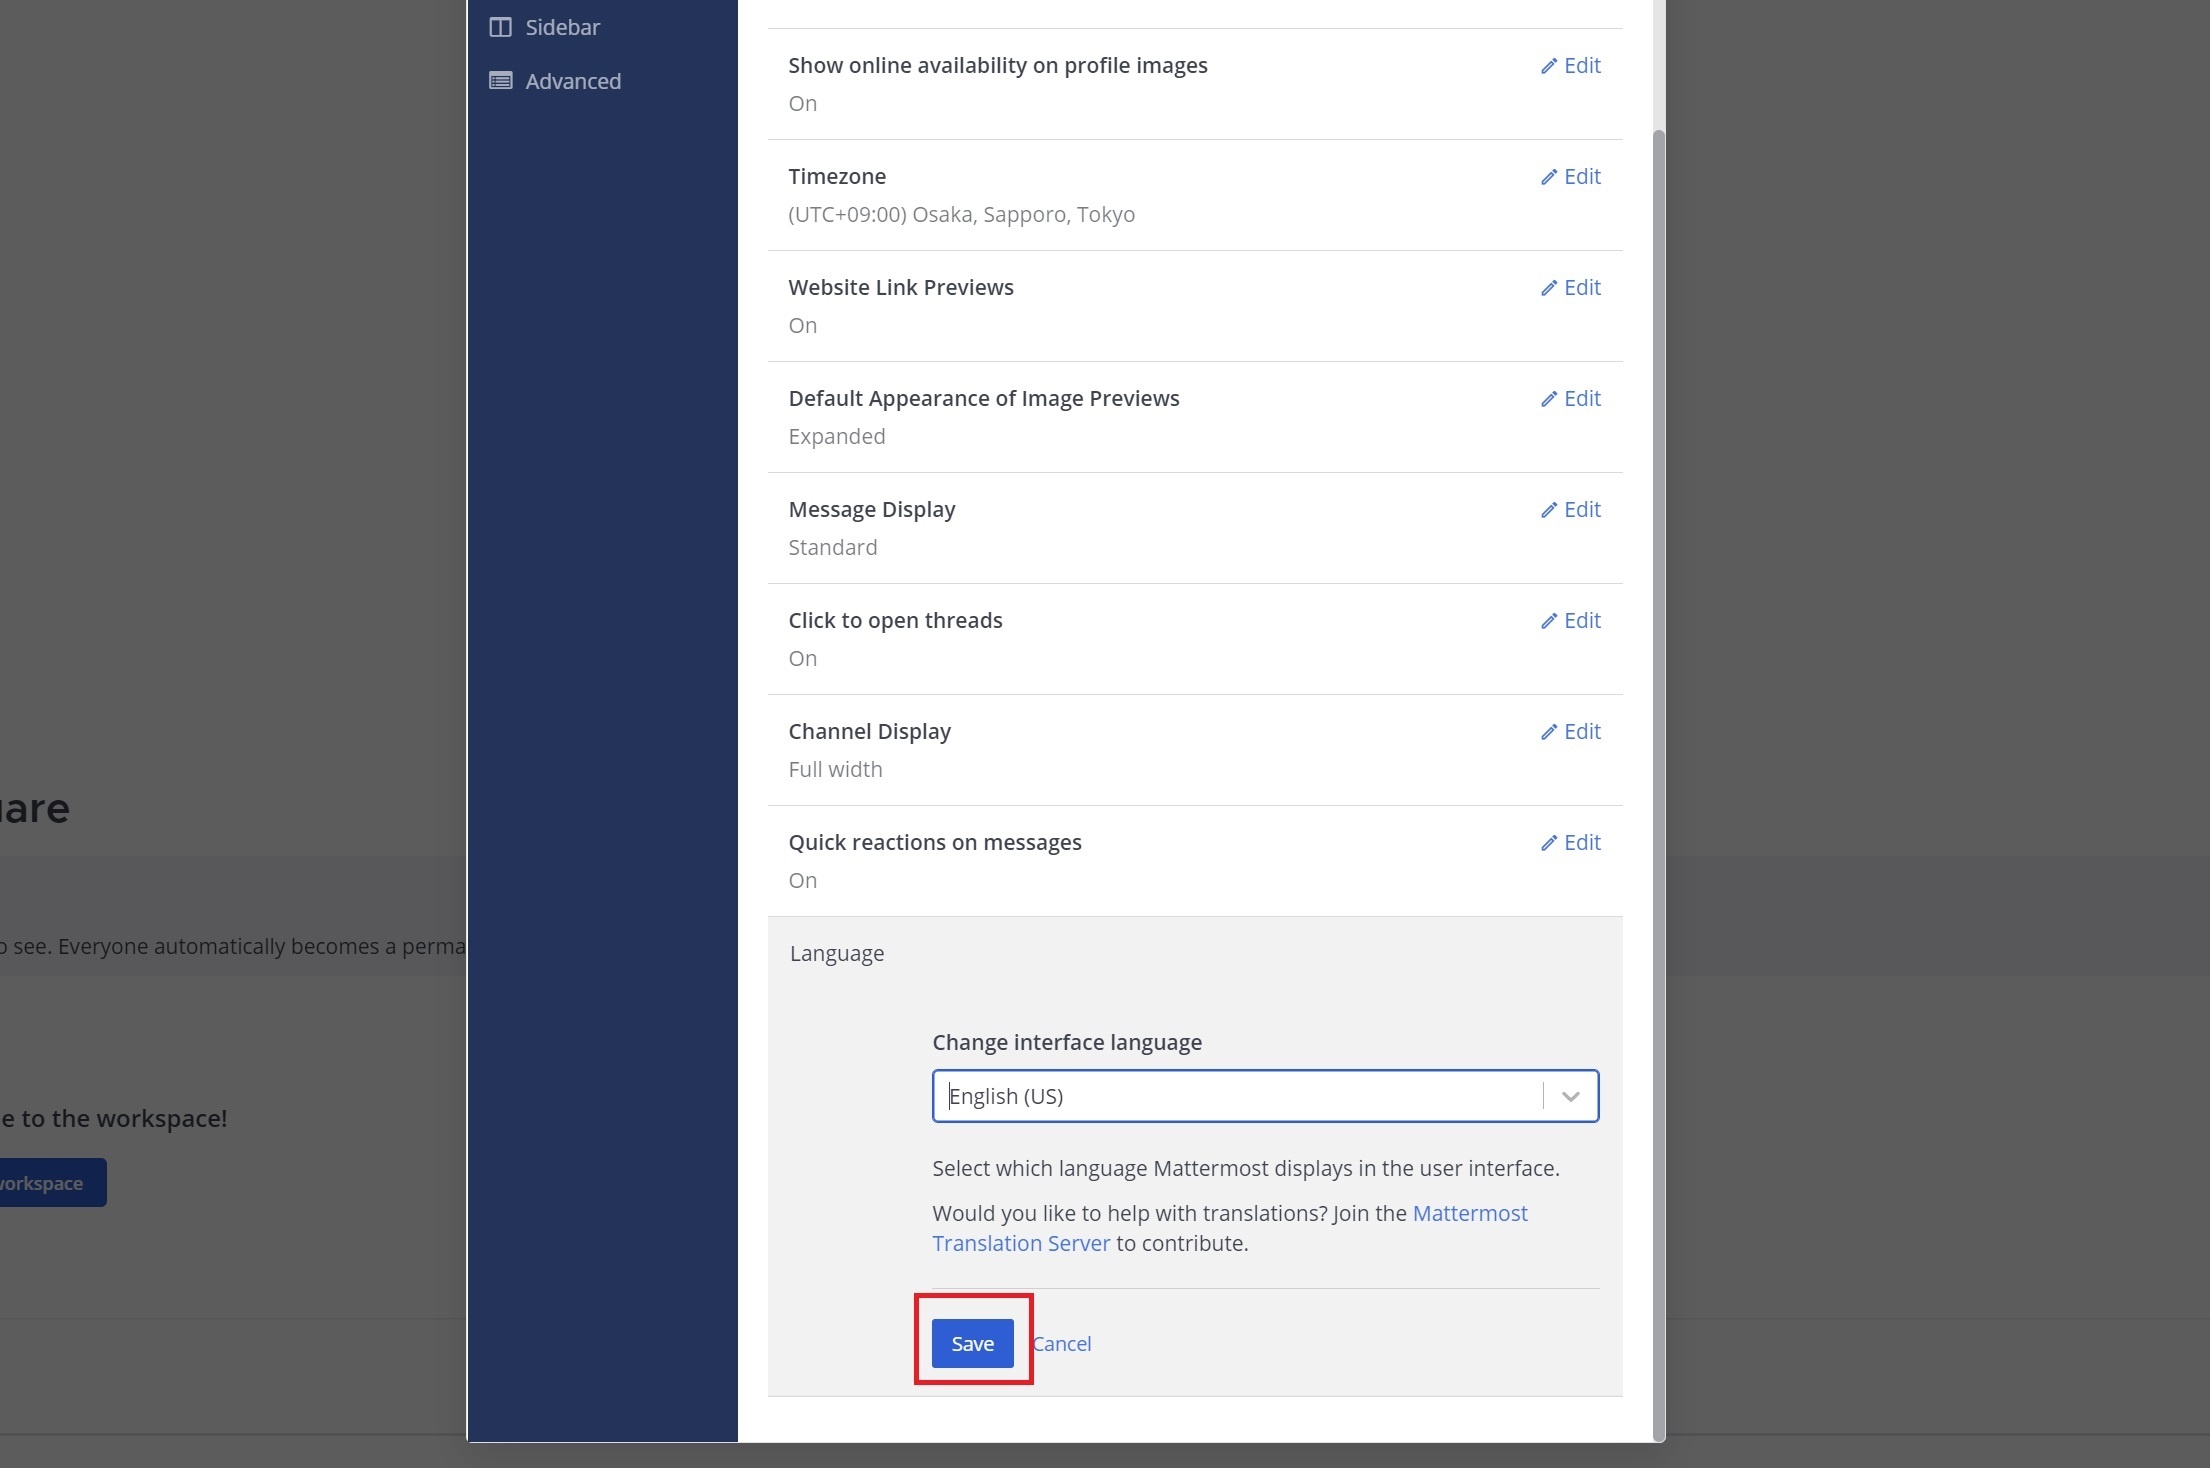
Task: Save the language setting
Action: tap(972, 1344)
